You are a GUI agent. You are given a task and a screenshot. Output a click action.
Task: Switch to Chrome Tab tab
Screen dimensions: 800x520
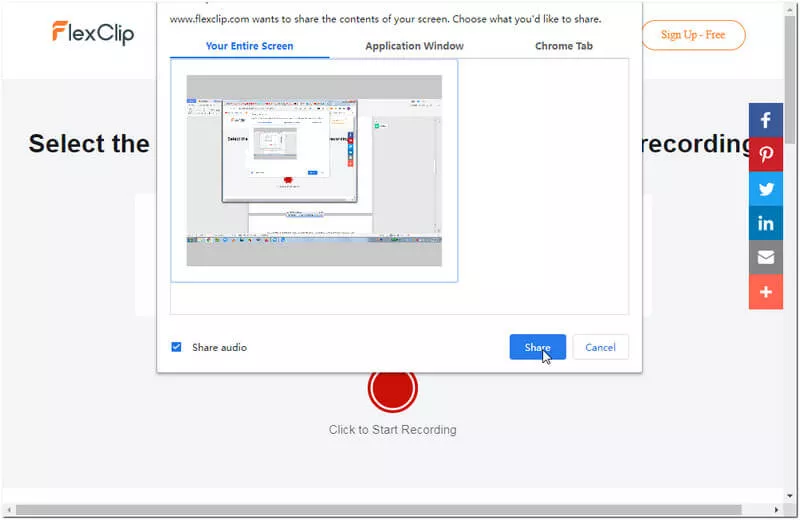click(564, 46)
